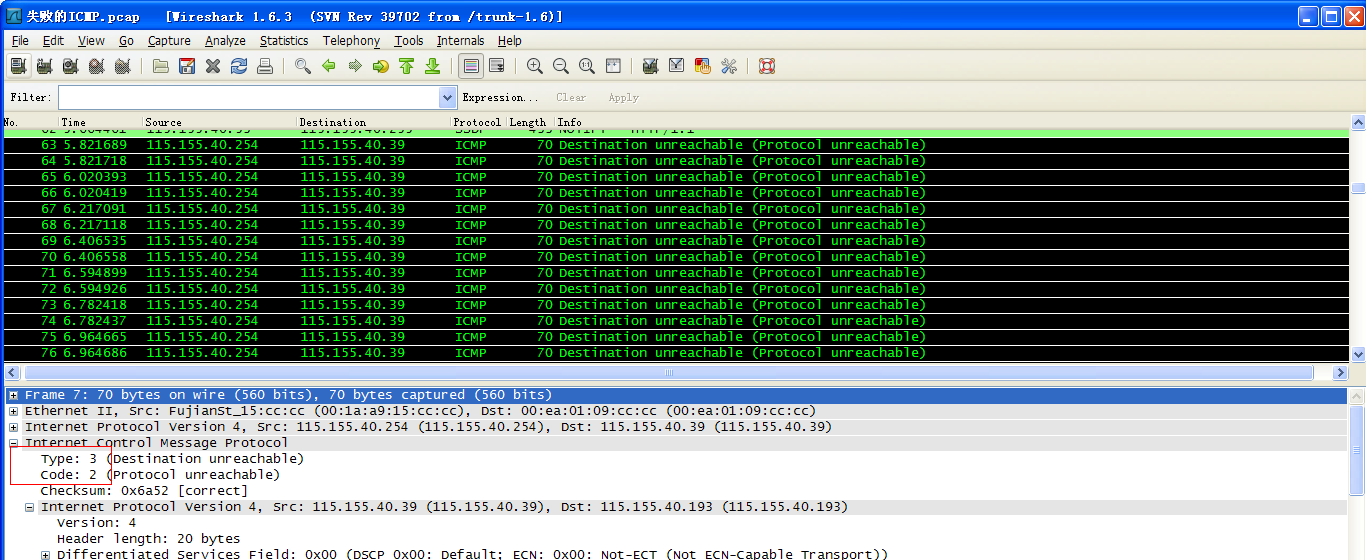Open the Capture menu
This screenshot has width=1366, height=560.
(x=169, y=41)
